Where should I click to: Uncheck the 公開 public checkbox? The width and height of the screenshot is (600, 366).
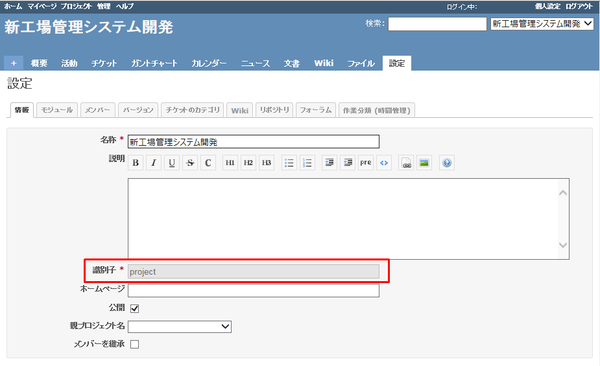(135, 308)
